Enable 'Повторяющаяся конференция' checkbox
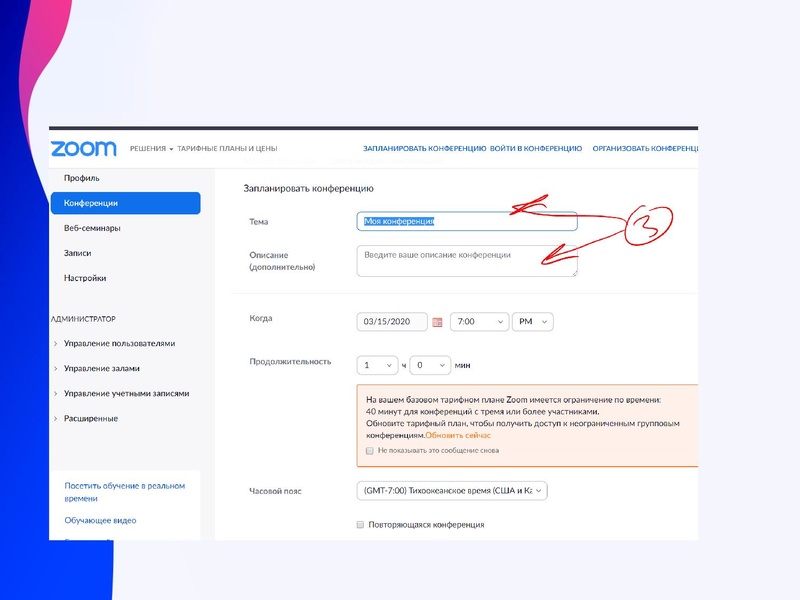This screenshot has width=800, height=600. pyautogui.click(x=360, y=525)
